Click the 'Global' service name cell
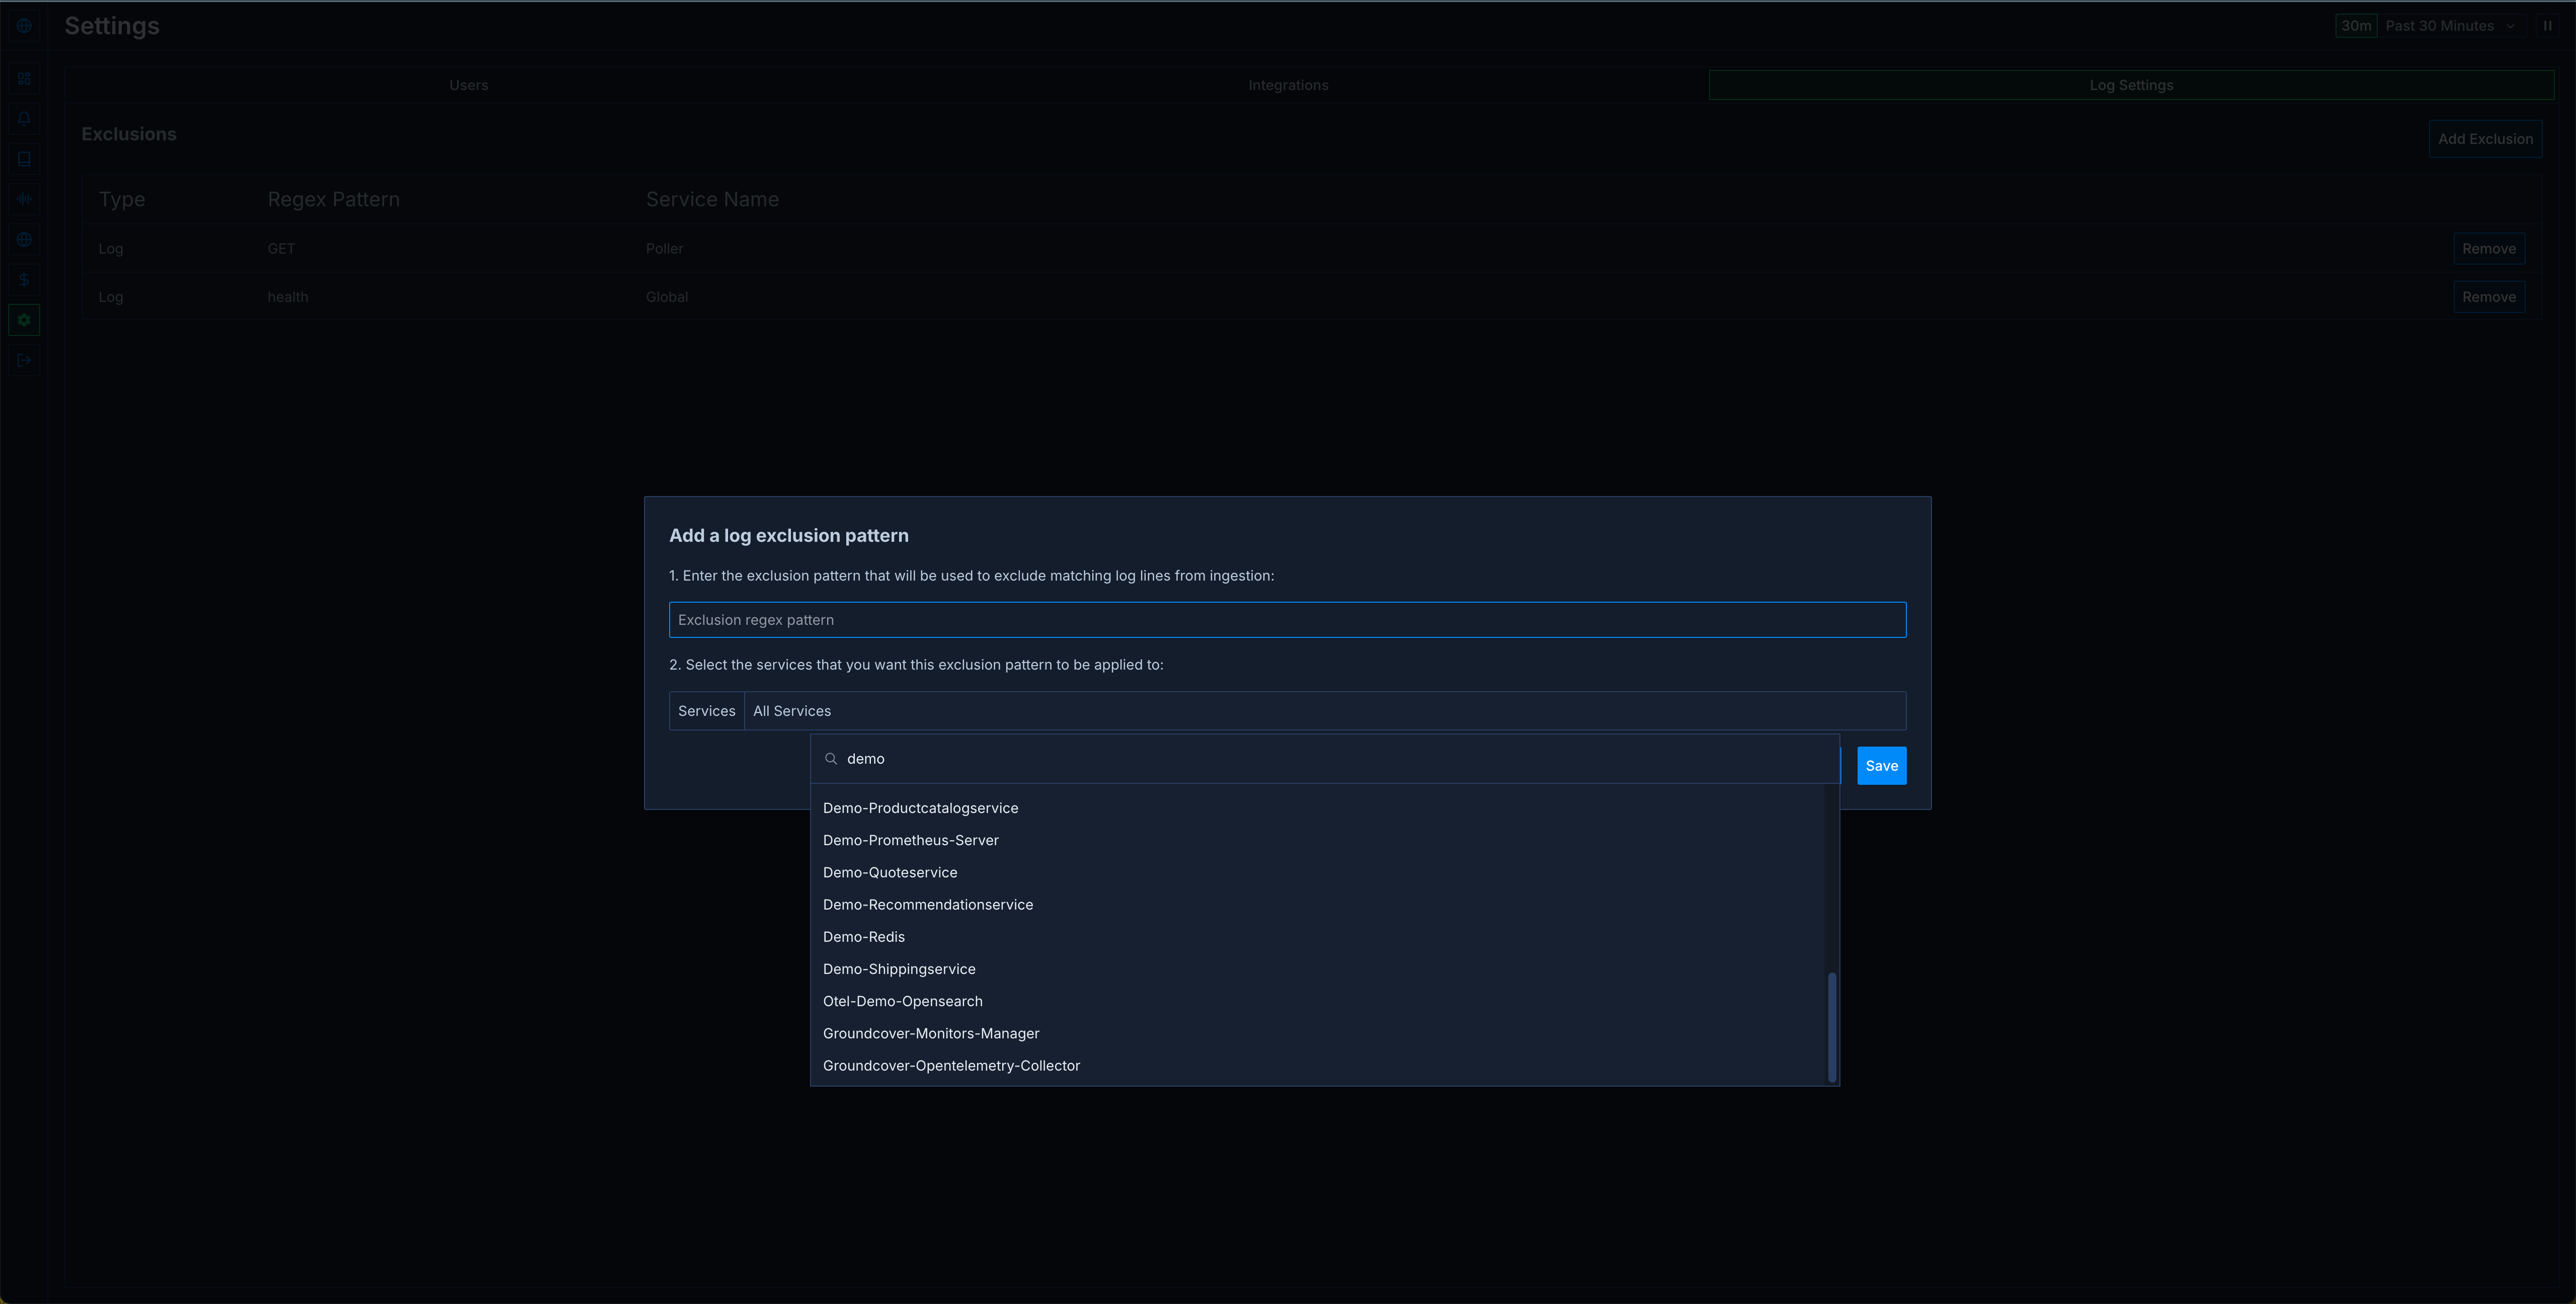2576x1304 pixels. point(667,297)
